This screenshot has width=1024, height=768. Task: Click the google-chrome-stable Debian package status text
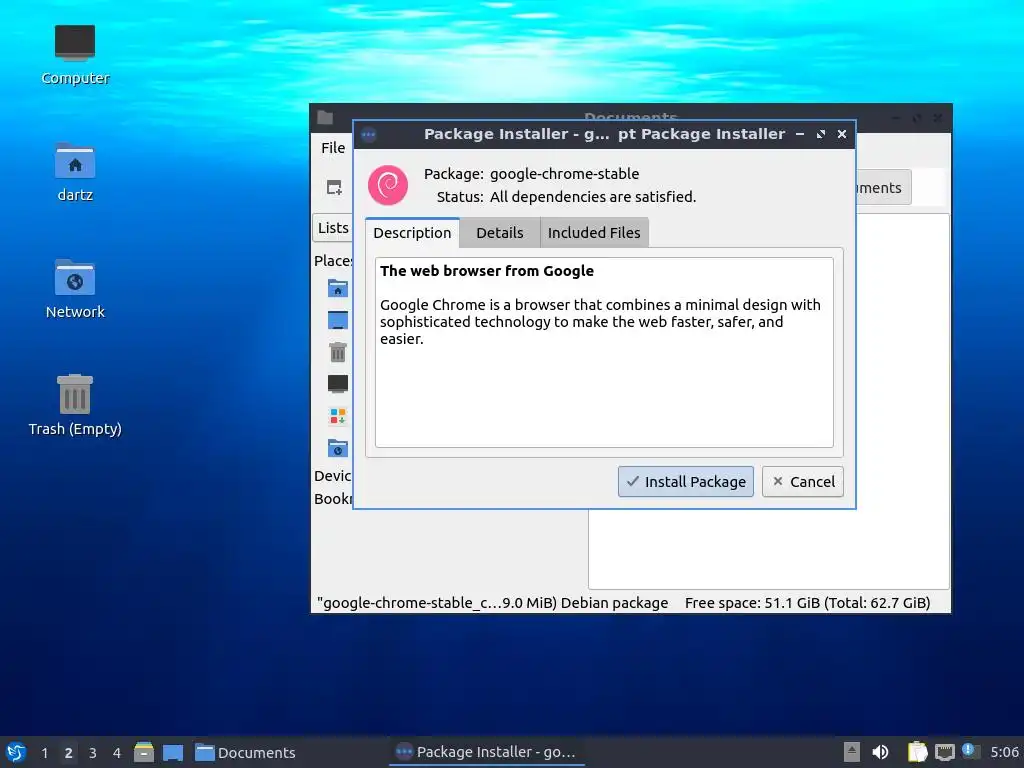pos(492,603)
